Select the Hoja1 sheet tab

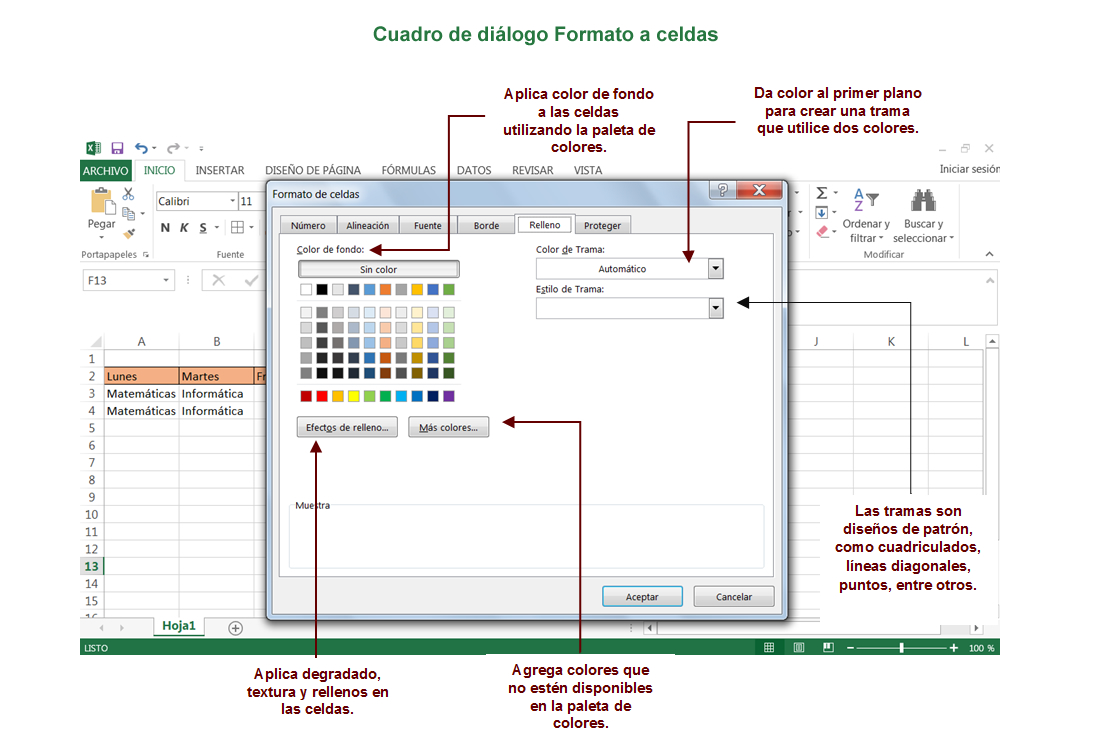click(x=179, y=626)
